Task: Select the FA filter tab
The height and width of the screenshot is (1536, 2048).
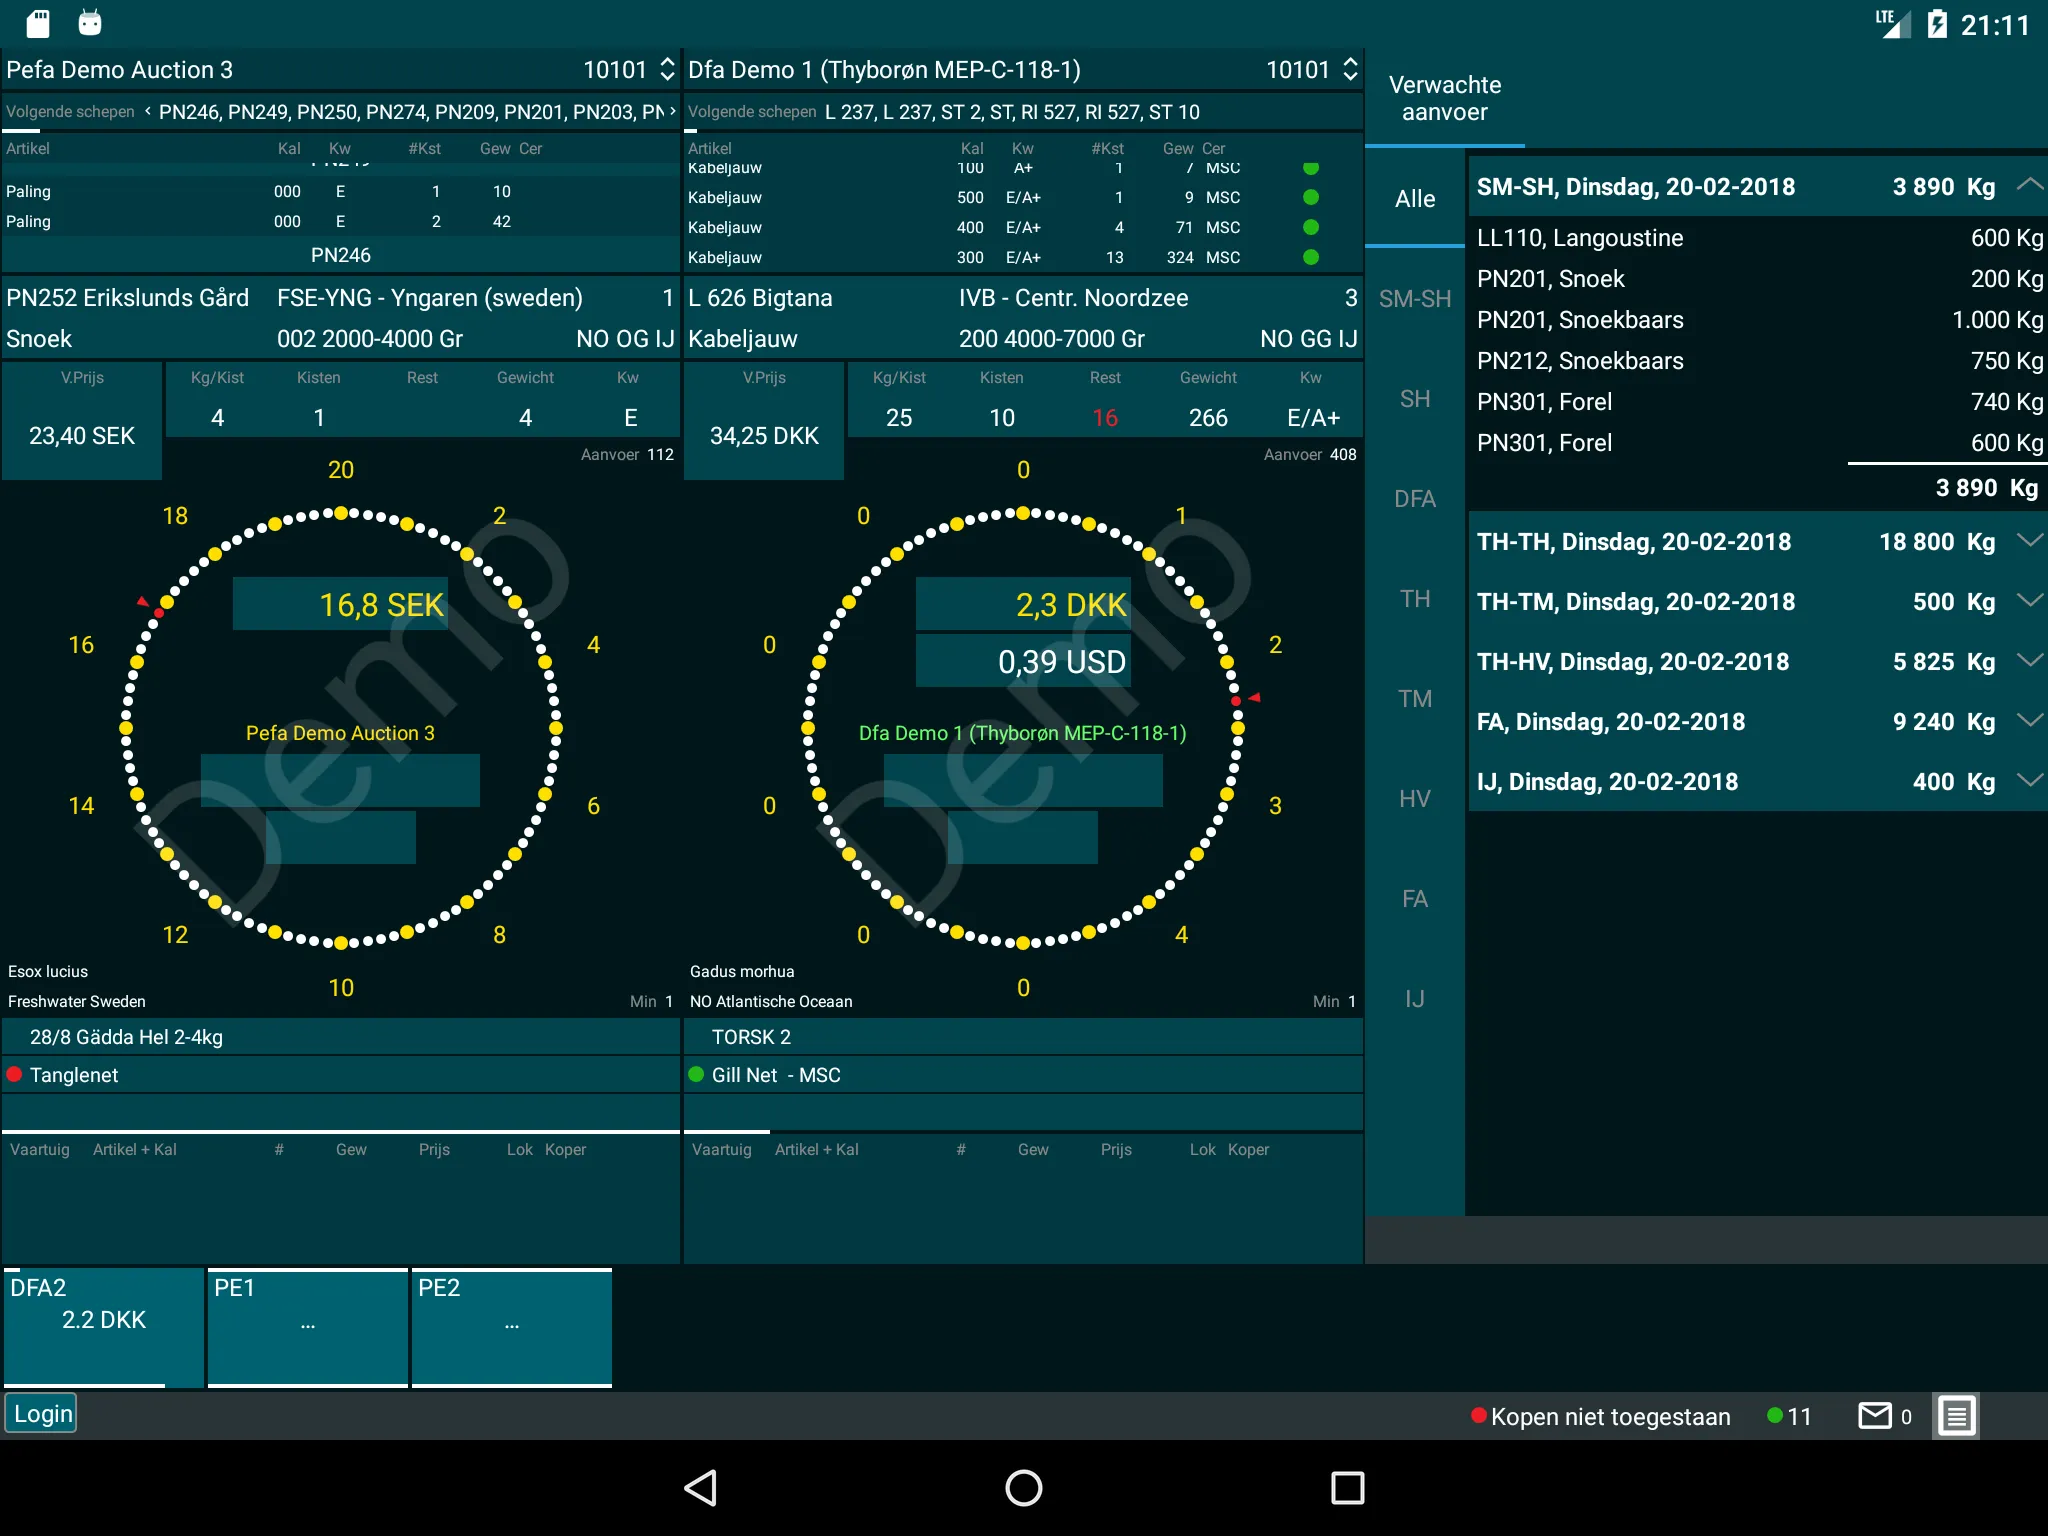Action: (x=1415, y=898)
